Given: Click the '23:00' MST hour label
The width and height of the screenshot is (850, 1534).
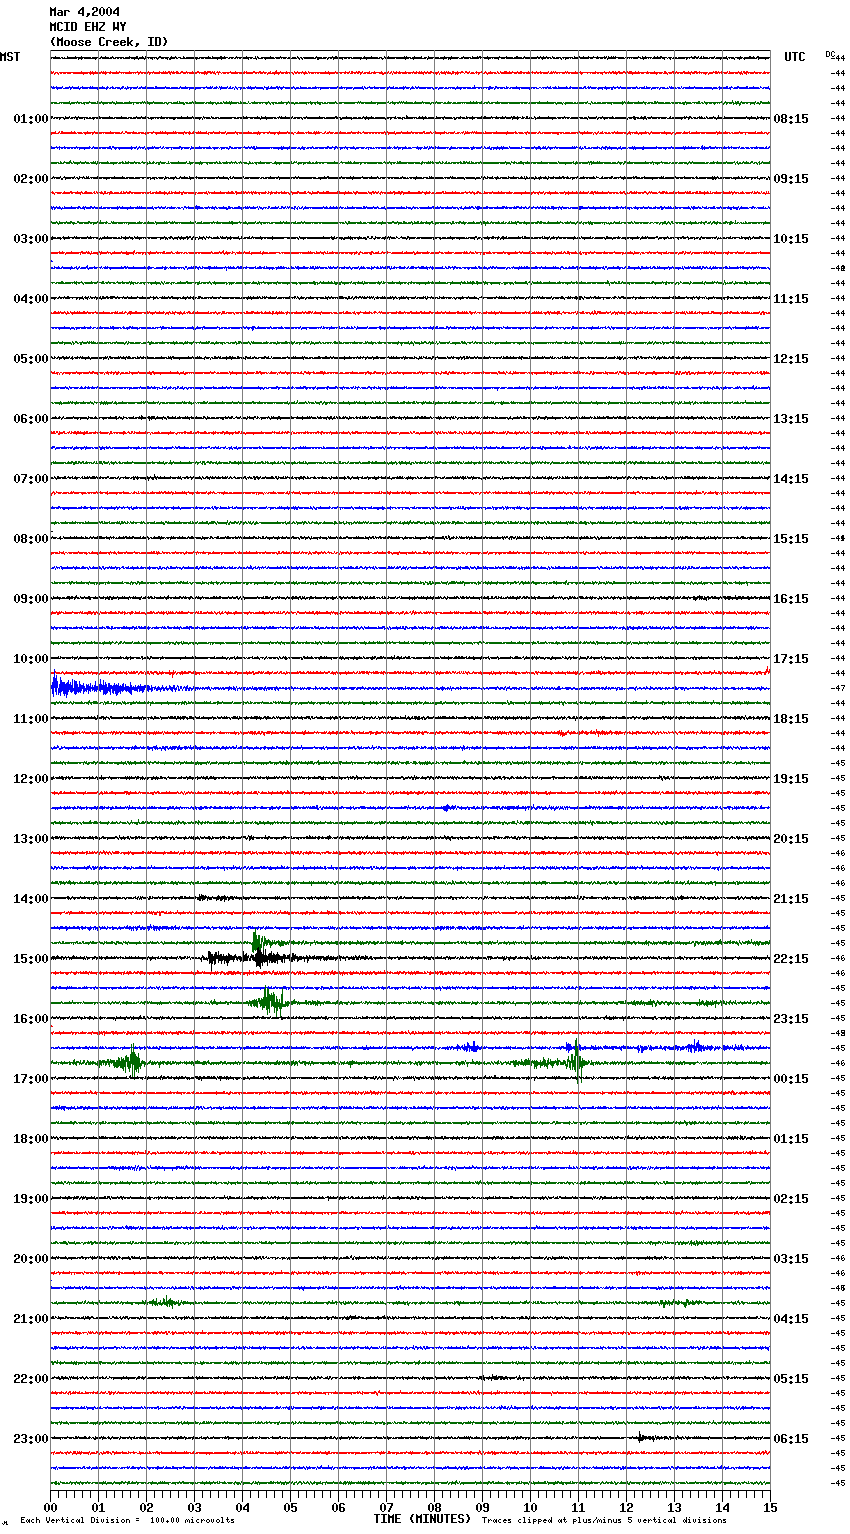Looking at the screenshot, I should [x=31, y=1439].
